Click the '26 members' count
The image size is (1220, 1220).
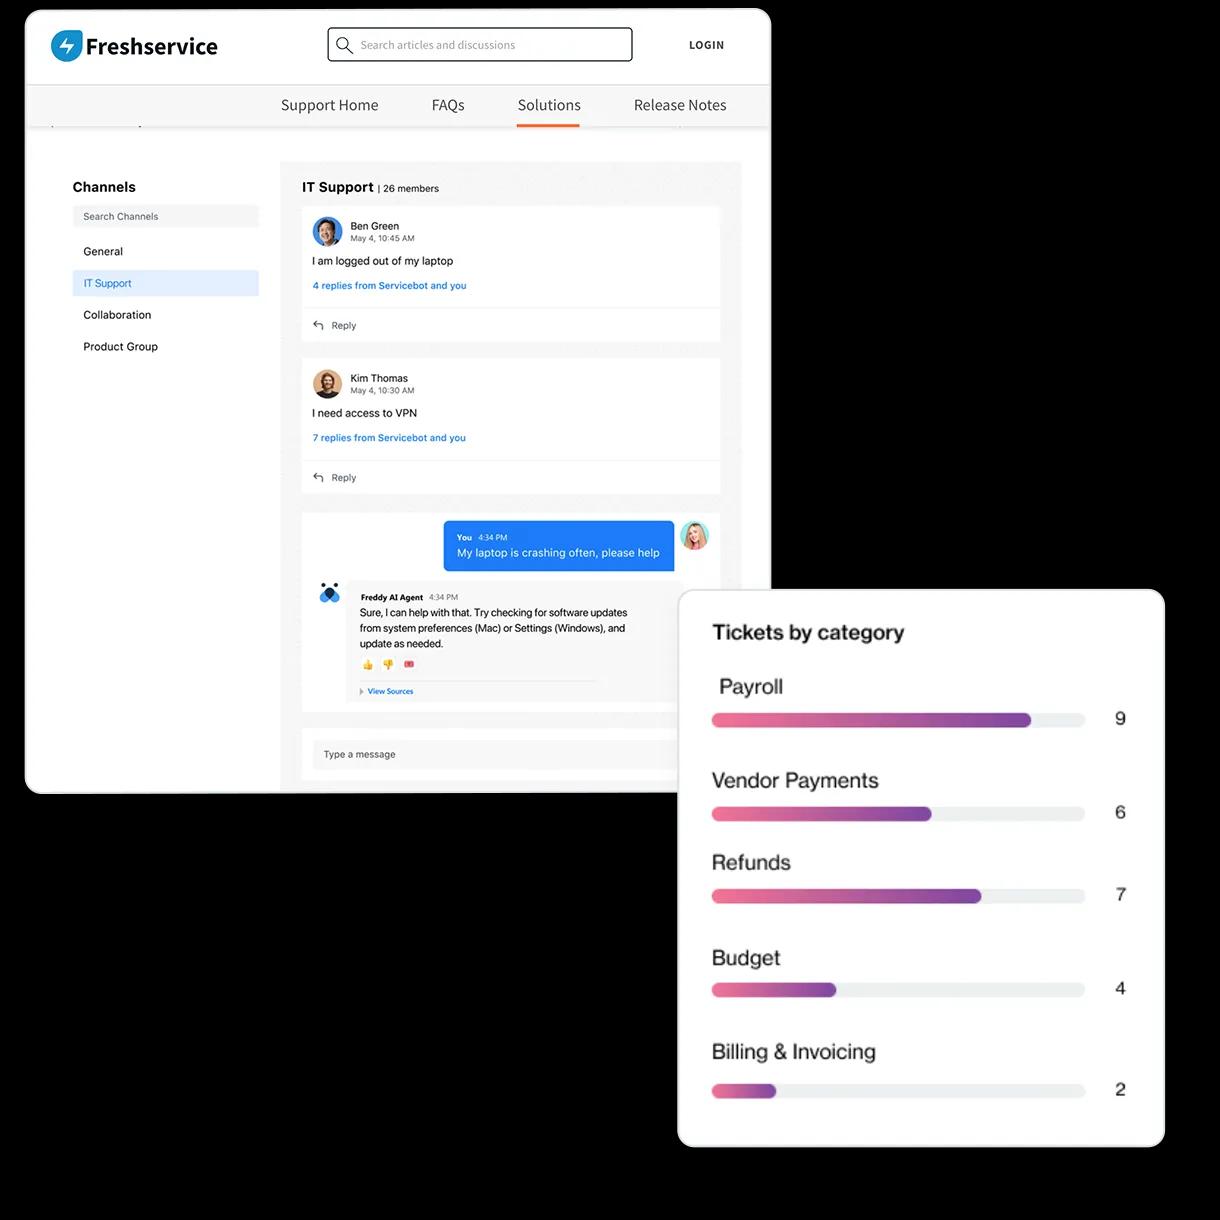point(411,188)
